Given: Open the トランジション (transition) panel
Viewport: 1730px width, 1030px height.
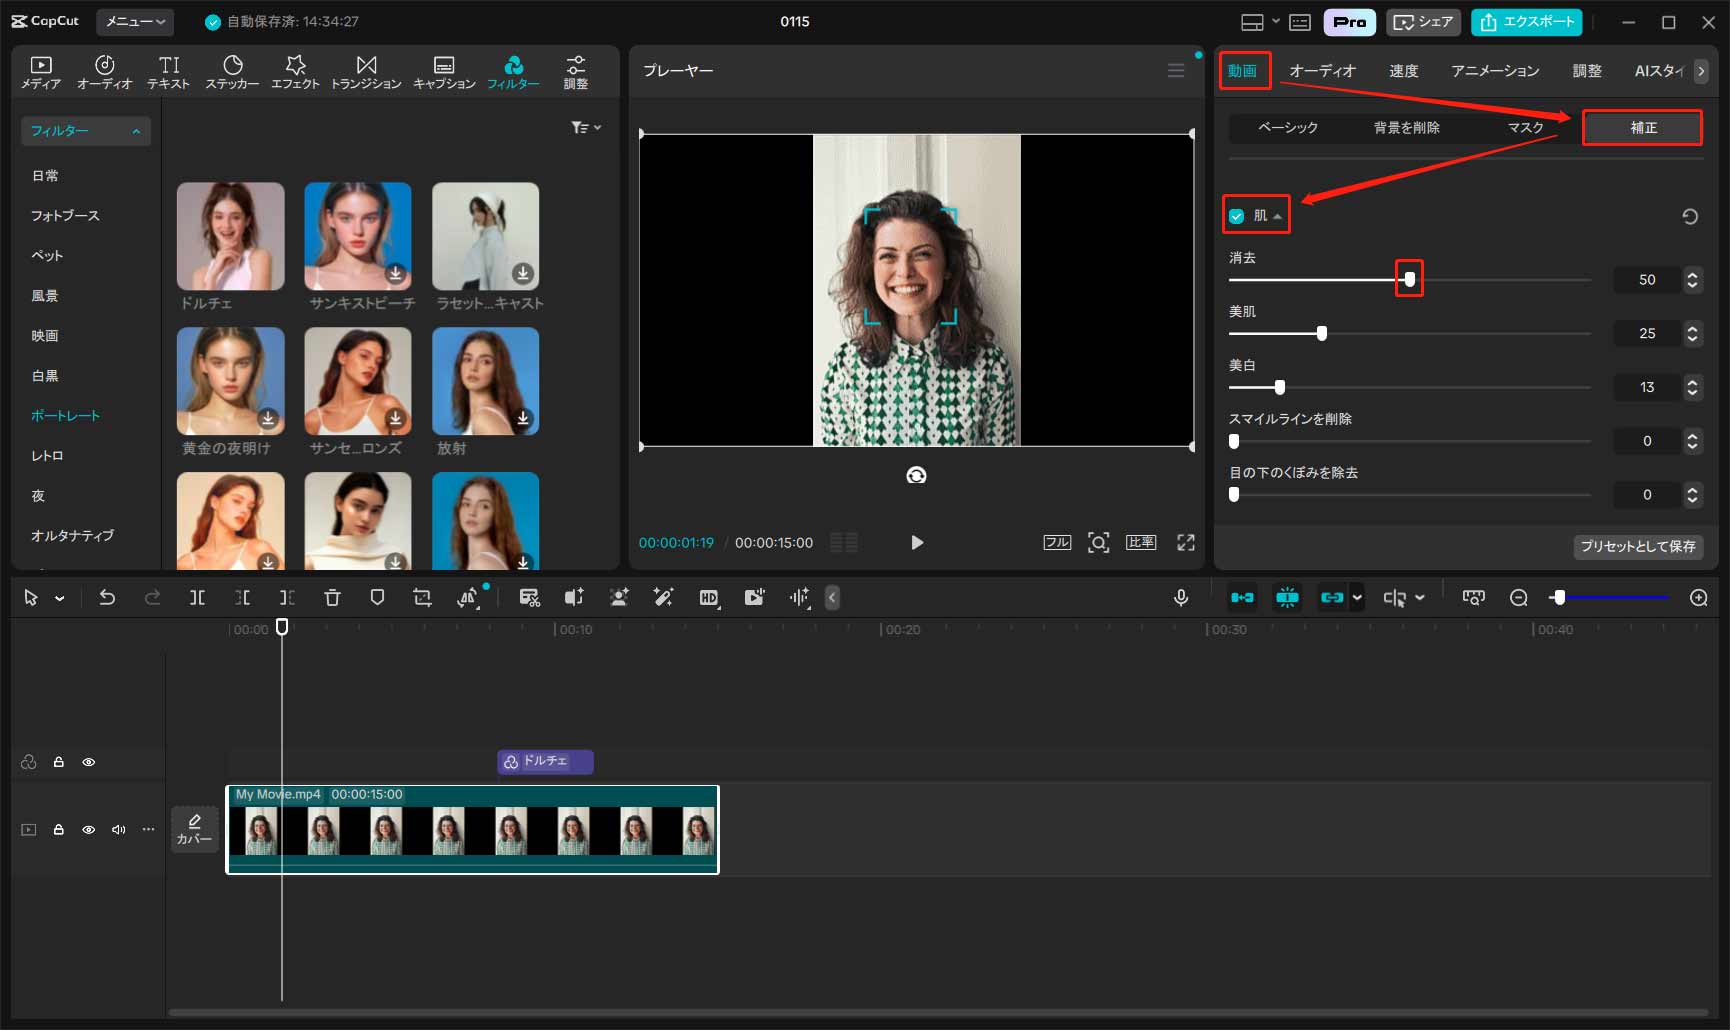Looking at the screenshot, I should pos(366,72).
